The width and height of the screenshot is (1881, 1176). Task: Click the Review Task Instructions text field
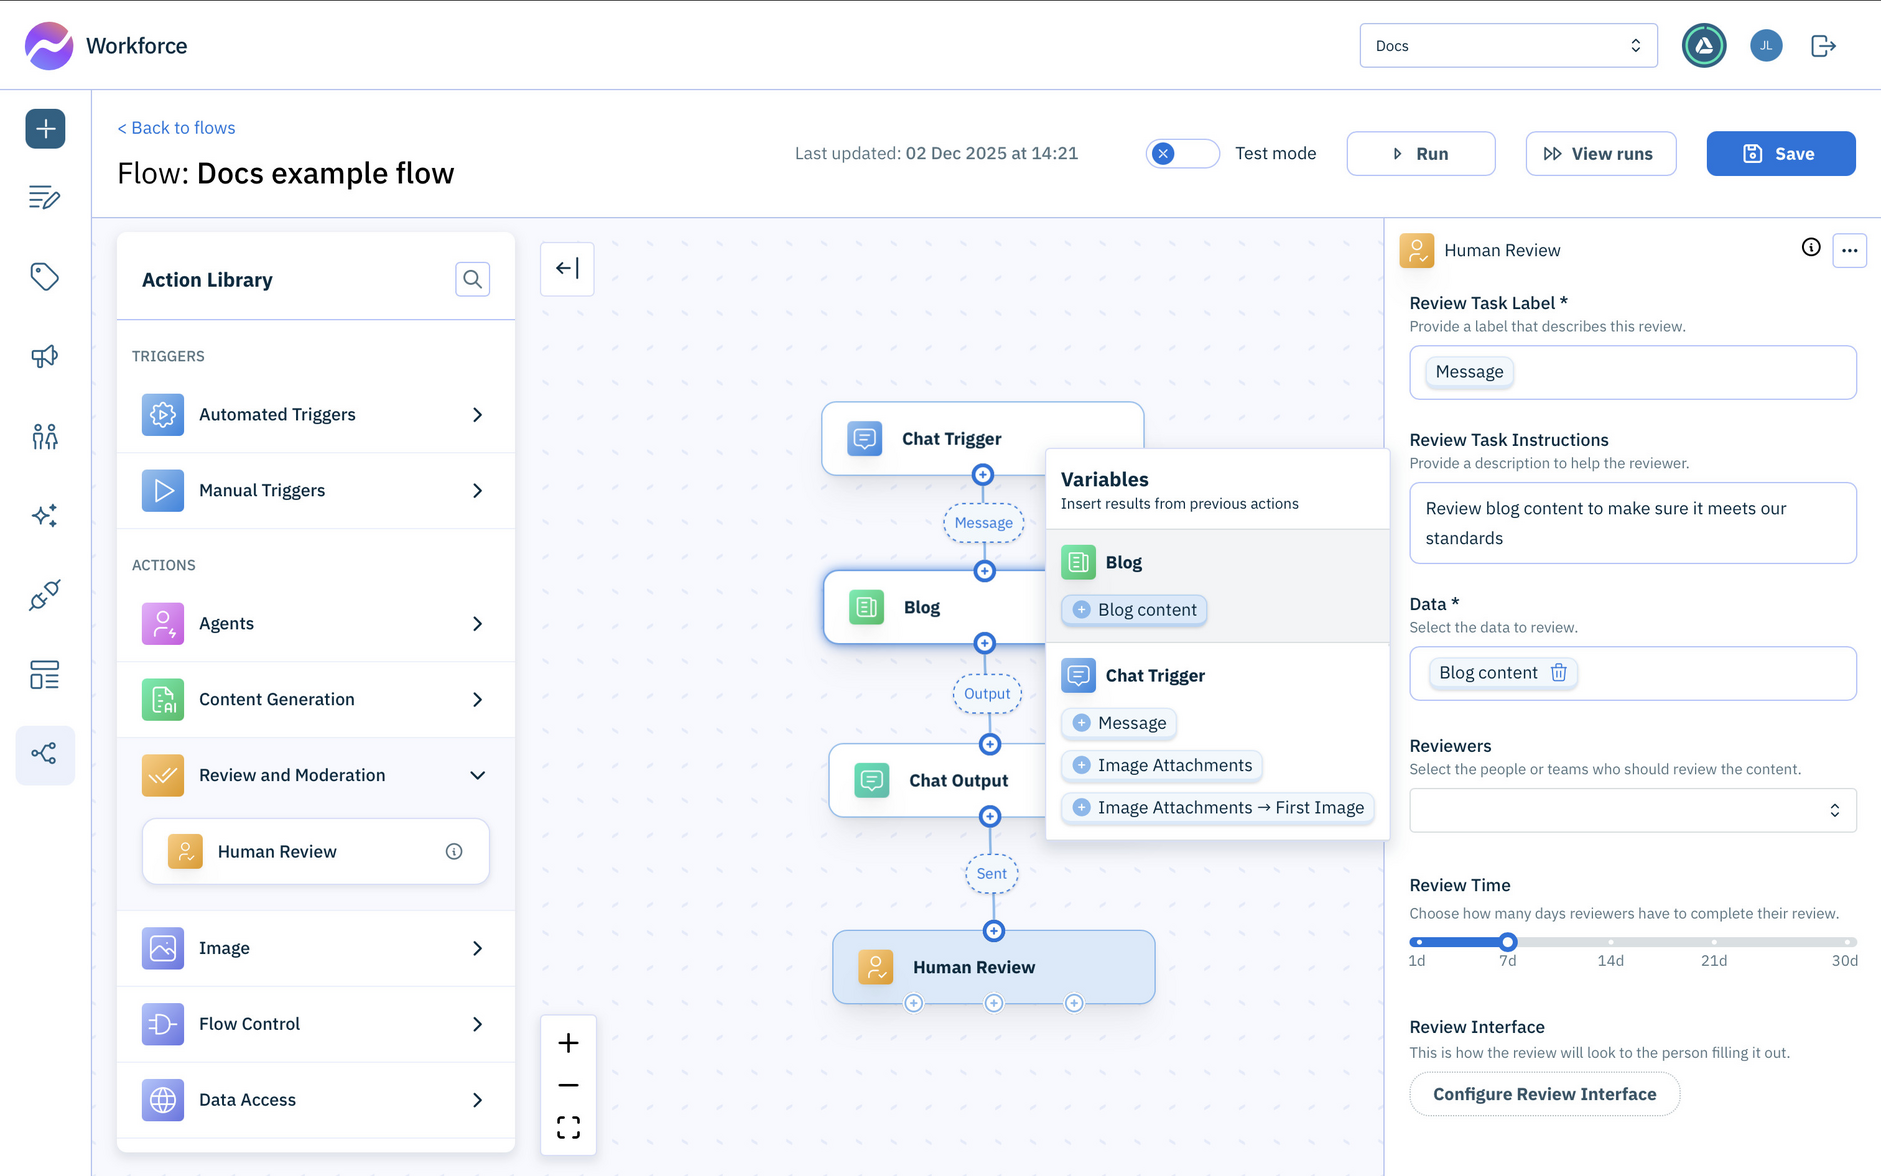(x=1632, y=522)
